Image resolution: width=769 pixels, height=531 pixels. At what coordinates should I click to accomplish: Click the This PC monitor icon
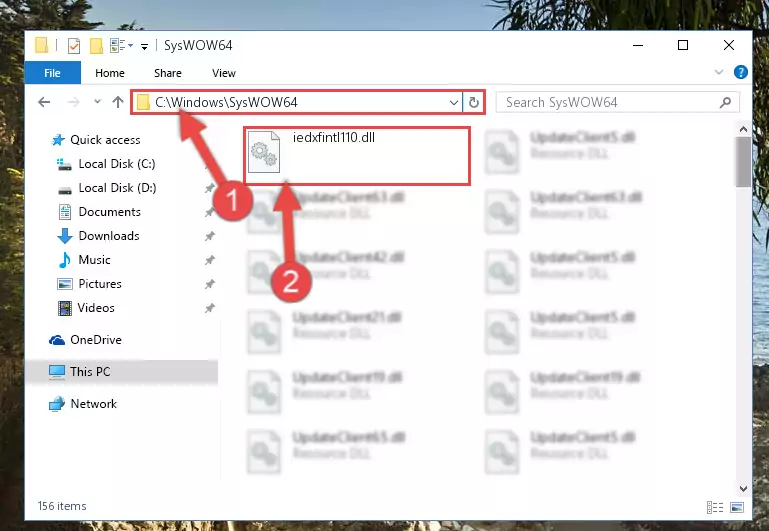click(x=57, y=372)
